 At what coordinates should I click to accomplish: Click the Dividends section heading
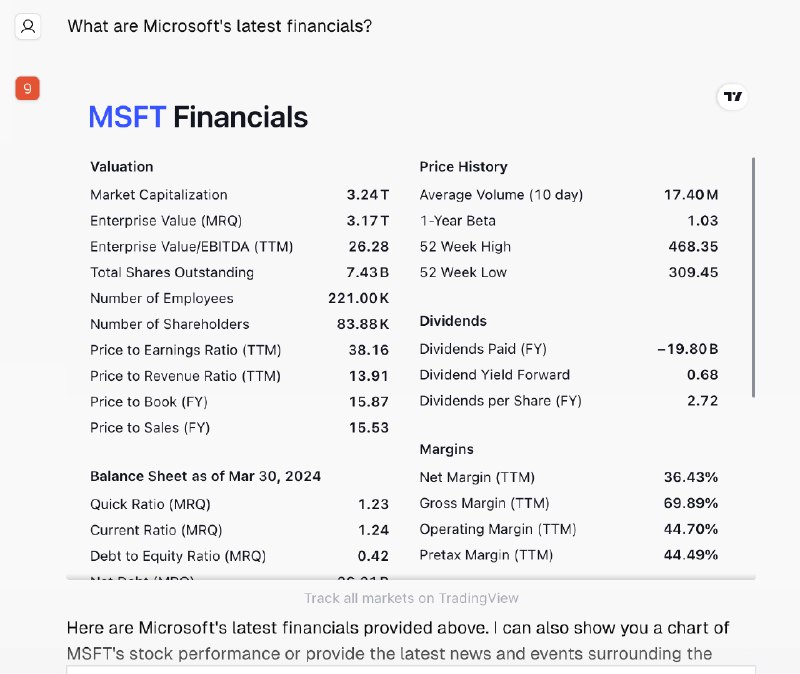[453, 321]
